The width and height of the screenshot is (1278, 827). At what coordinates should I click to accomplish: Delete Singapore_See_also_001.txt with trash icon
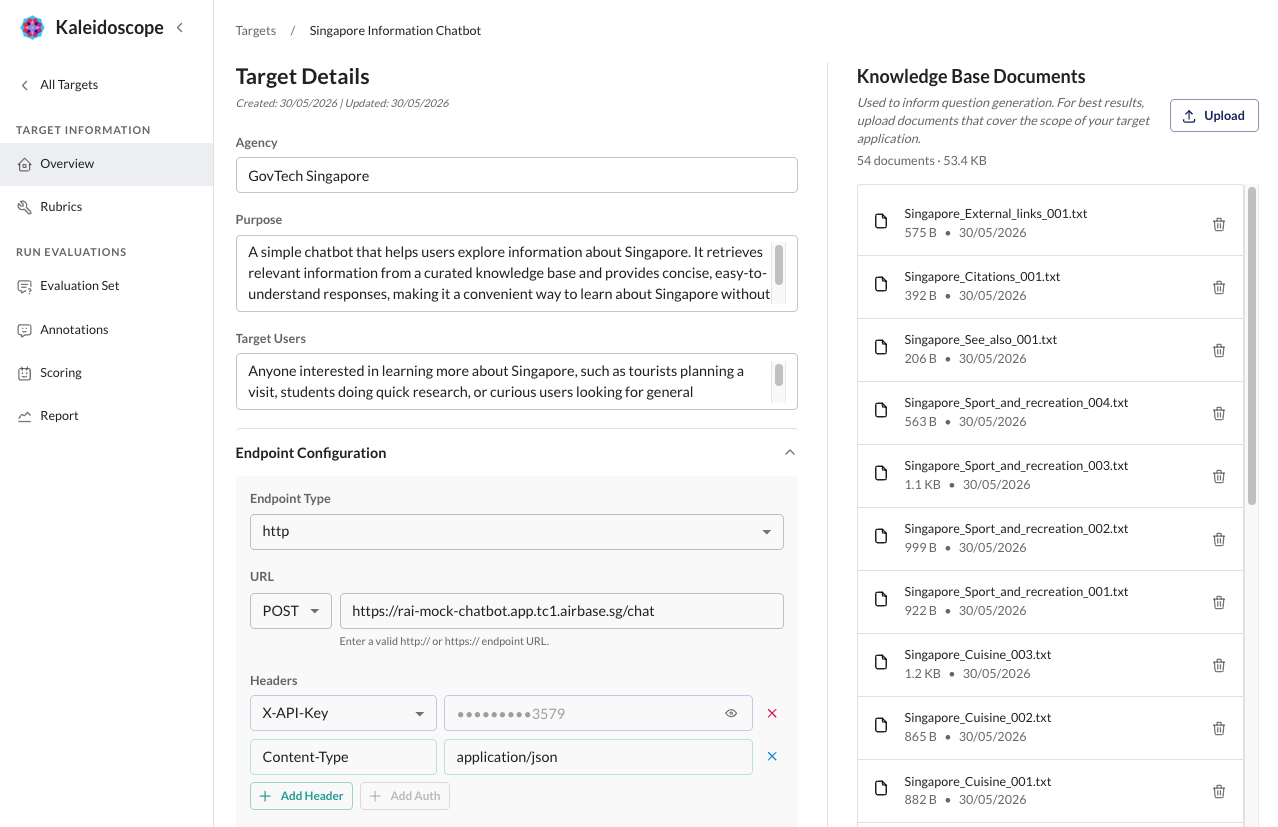pyautogui.click(x=1219, y=350)
